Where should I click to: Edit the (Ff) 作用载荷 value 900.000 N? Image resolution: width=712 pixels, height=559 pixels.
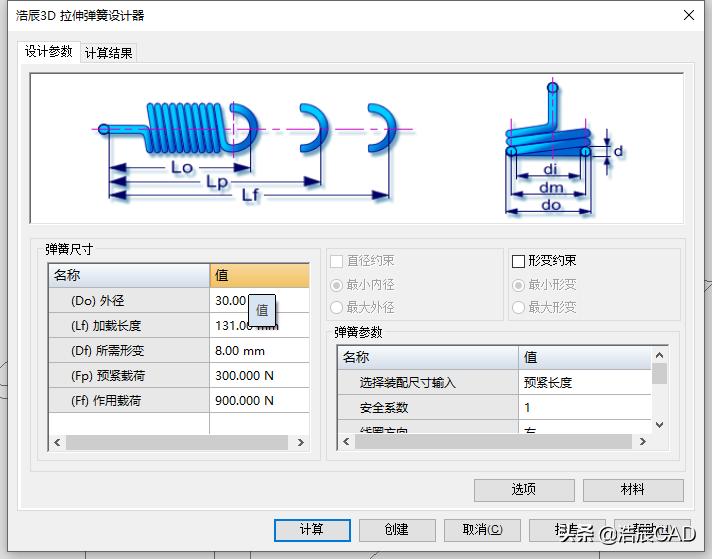point(259,401)
